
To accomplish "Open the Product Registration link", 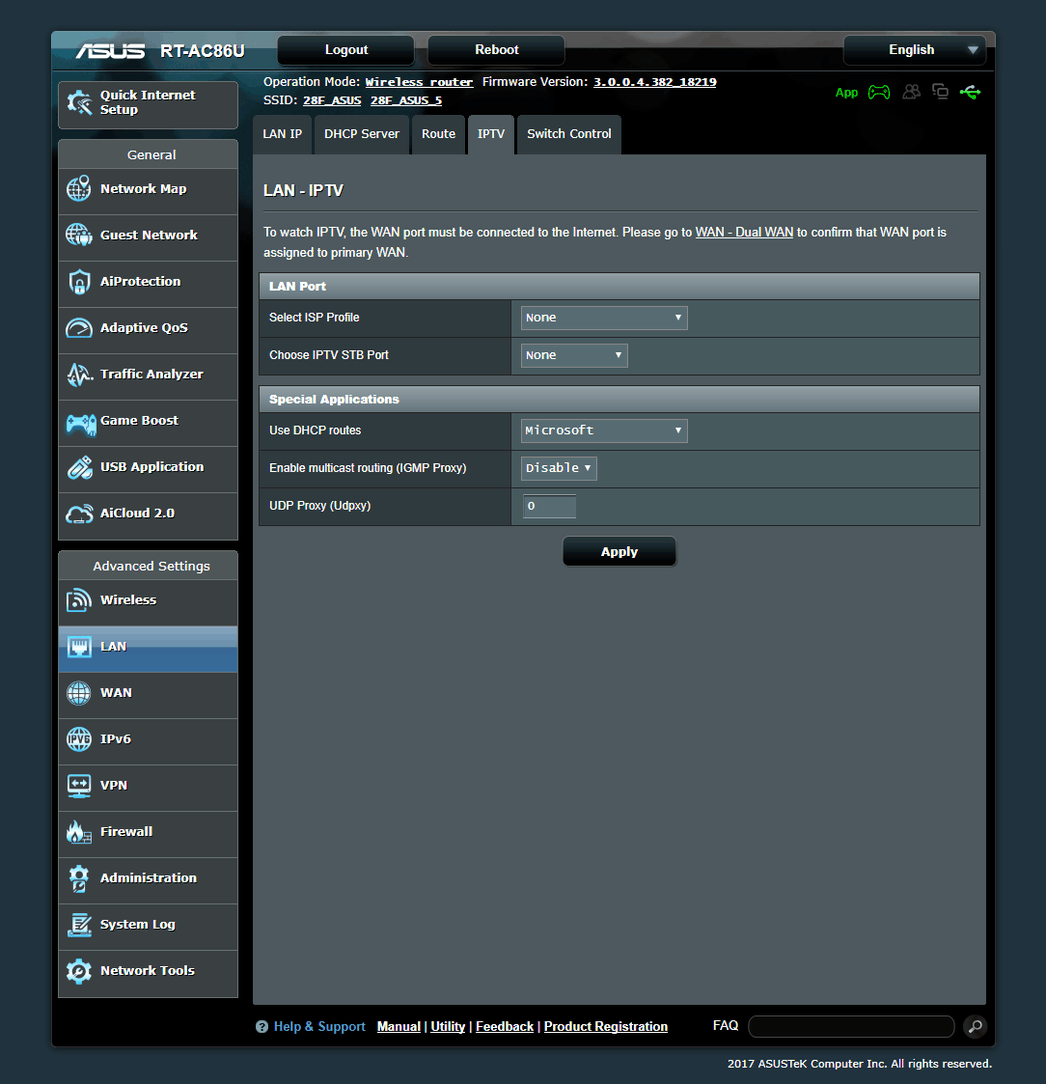I will pos(606,1027).
